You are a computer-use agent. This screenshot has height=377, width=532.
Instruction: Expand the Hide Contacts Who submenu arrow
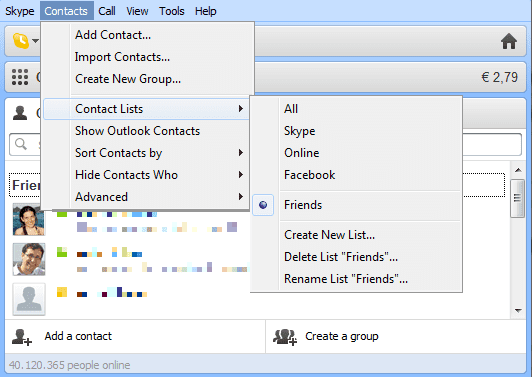pyautogui.click(x=241, y=175)
